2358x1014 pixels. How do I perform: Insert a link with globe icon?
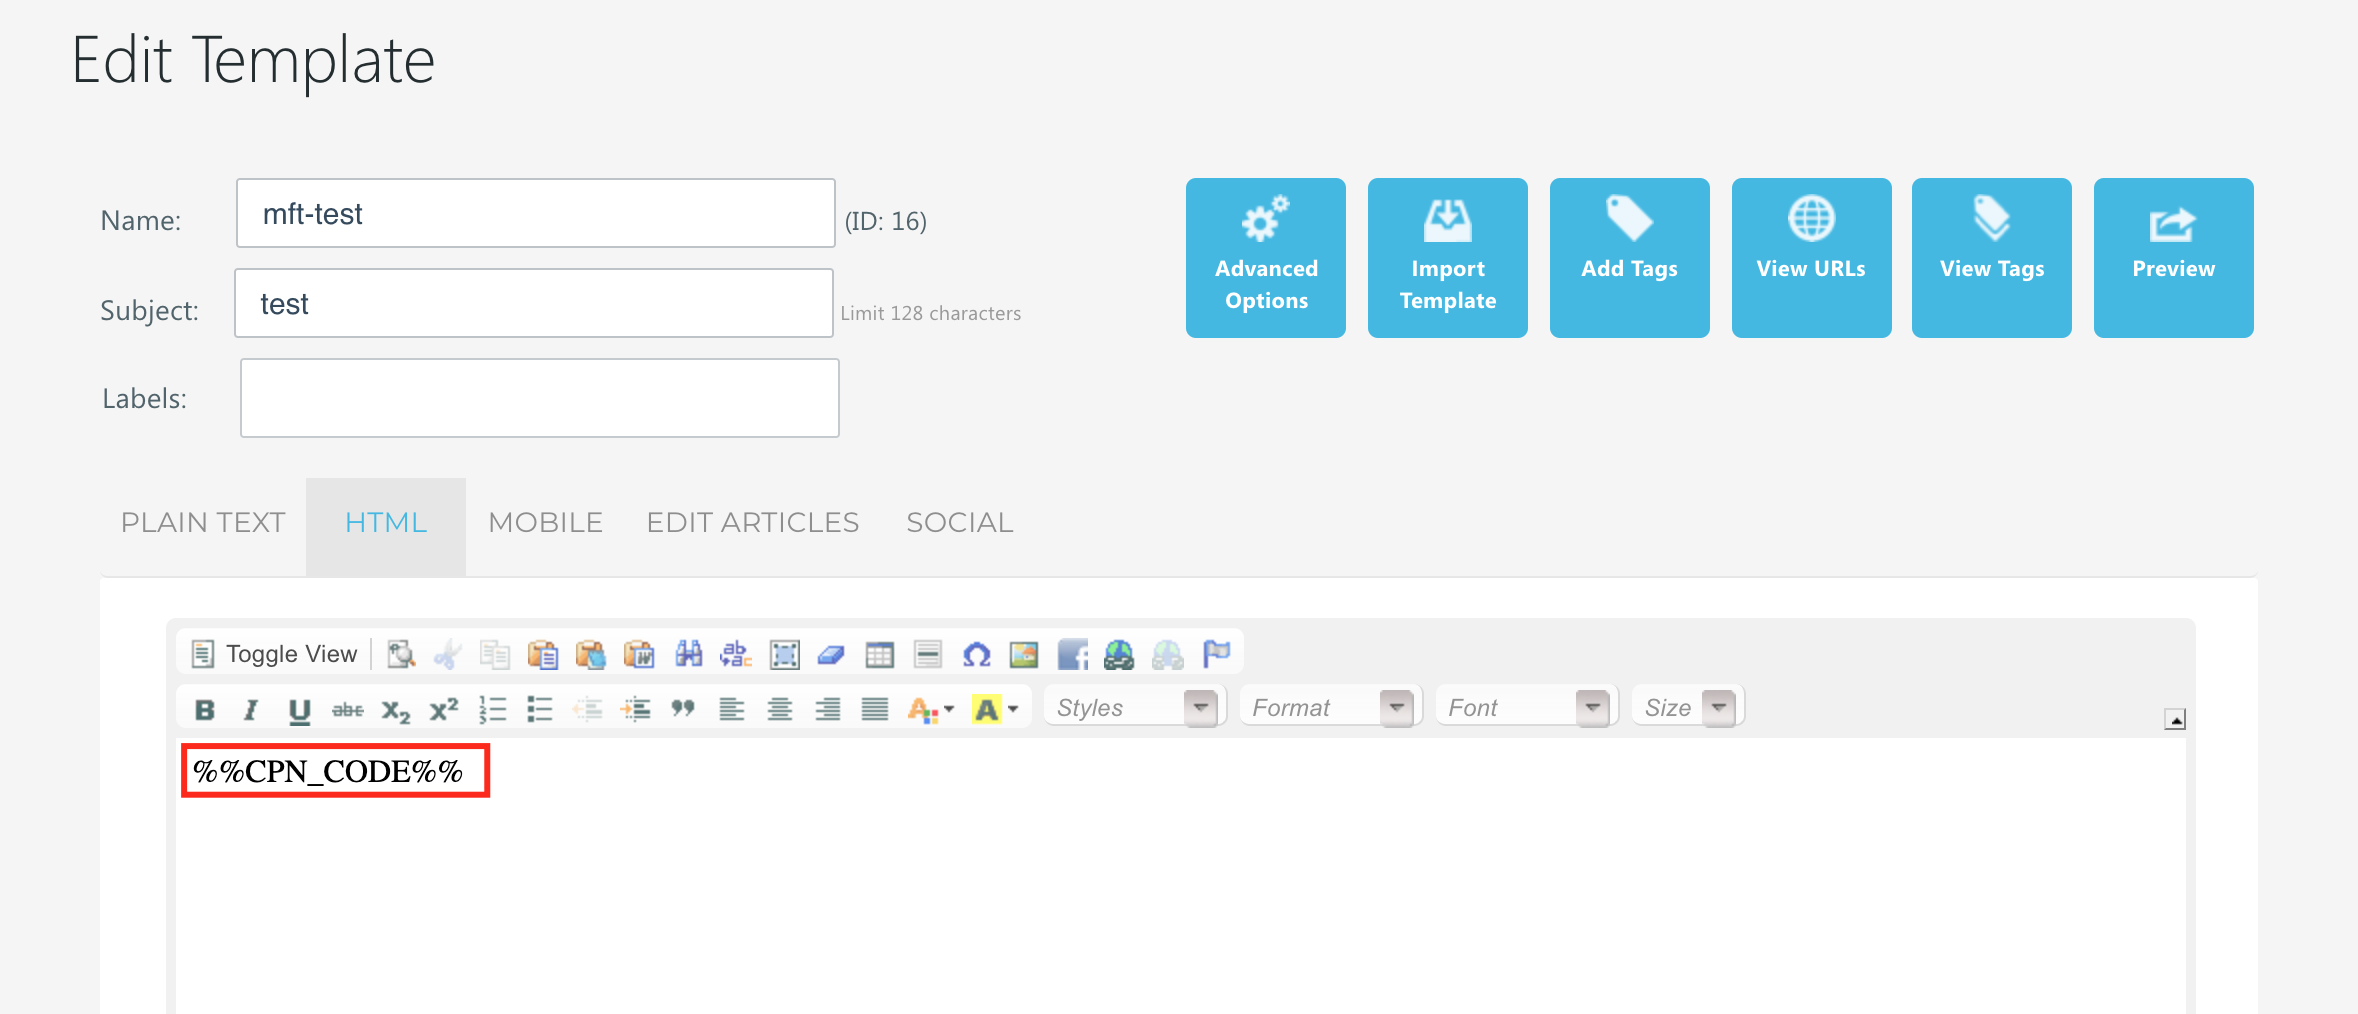click(x=1119, y=655)
